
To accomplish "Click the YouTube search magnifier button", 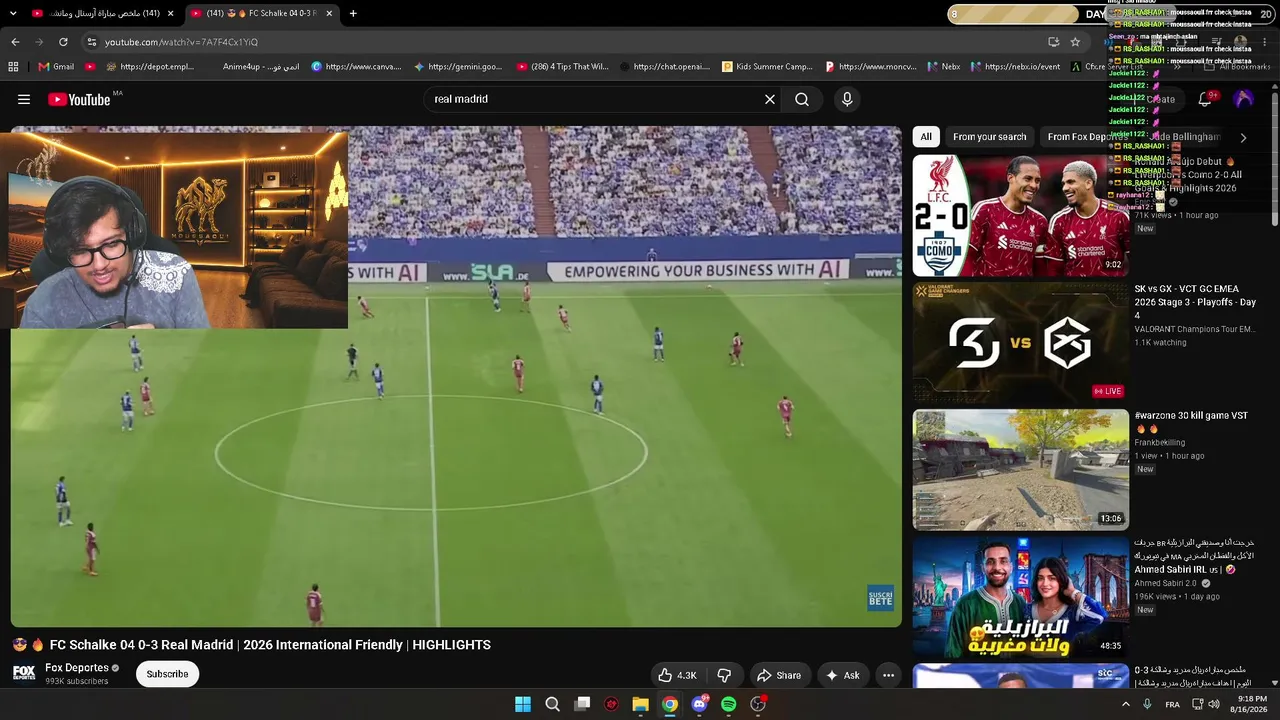I will (802, 99).
